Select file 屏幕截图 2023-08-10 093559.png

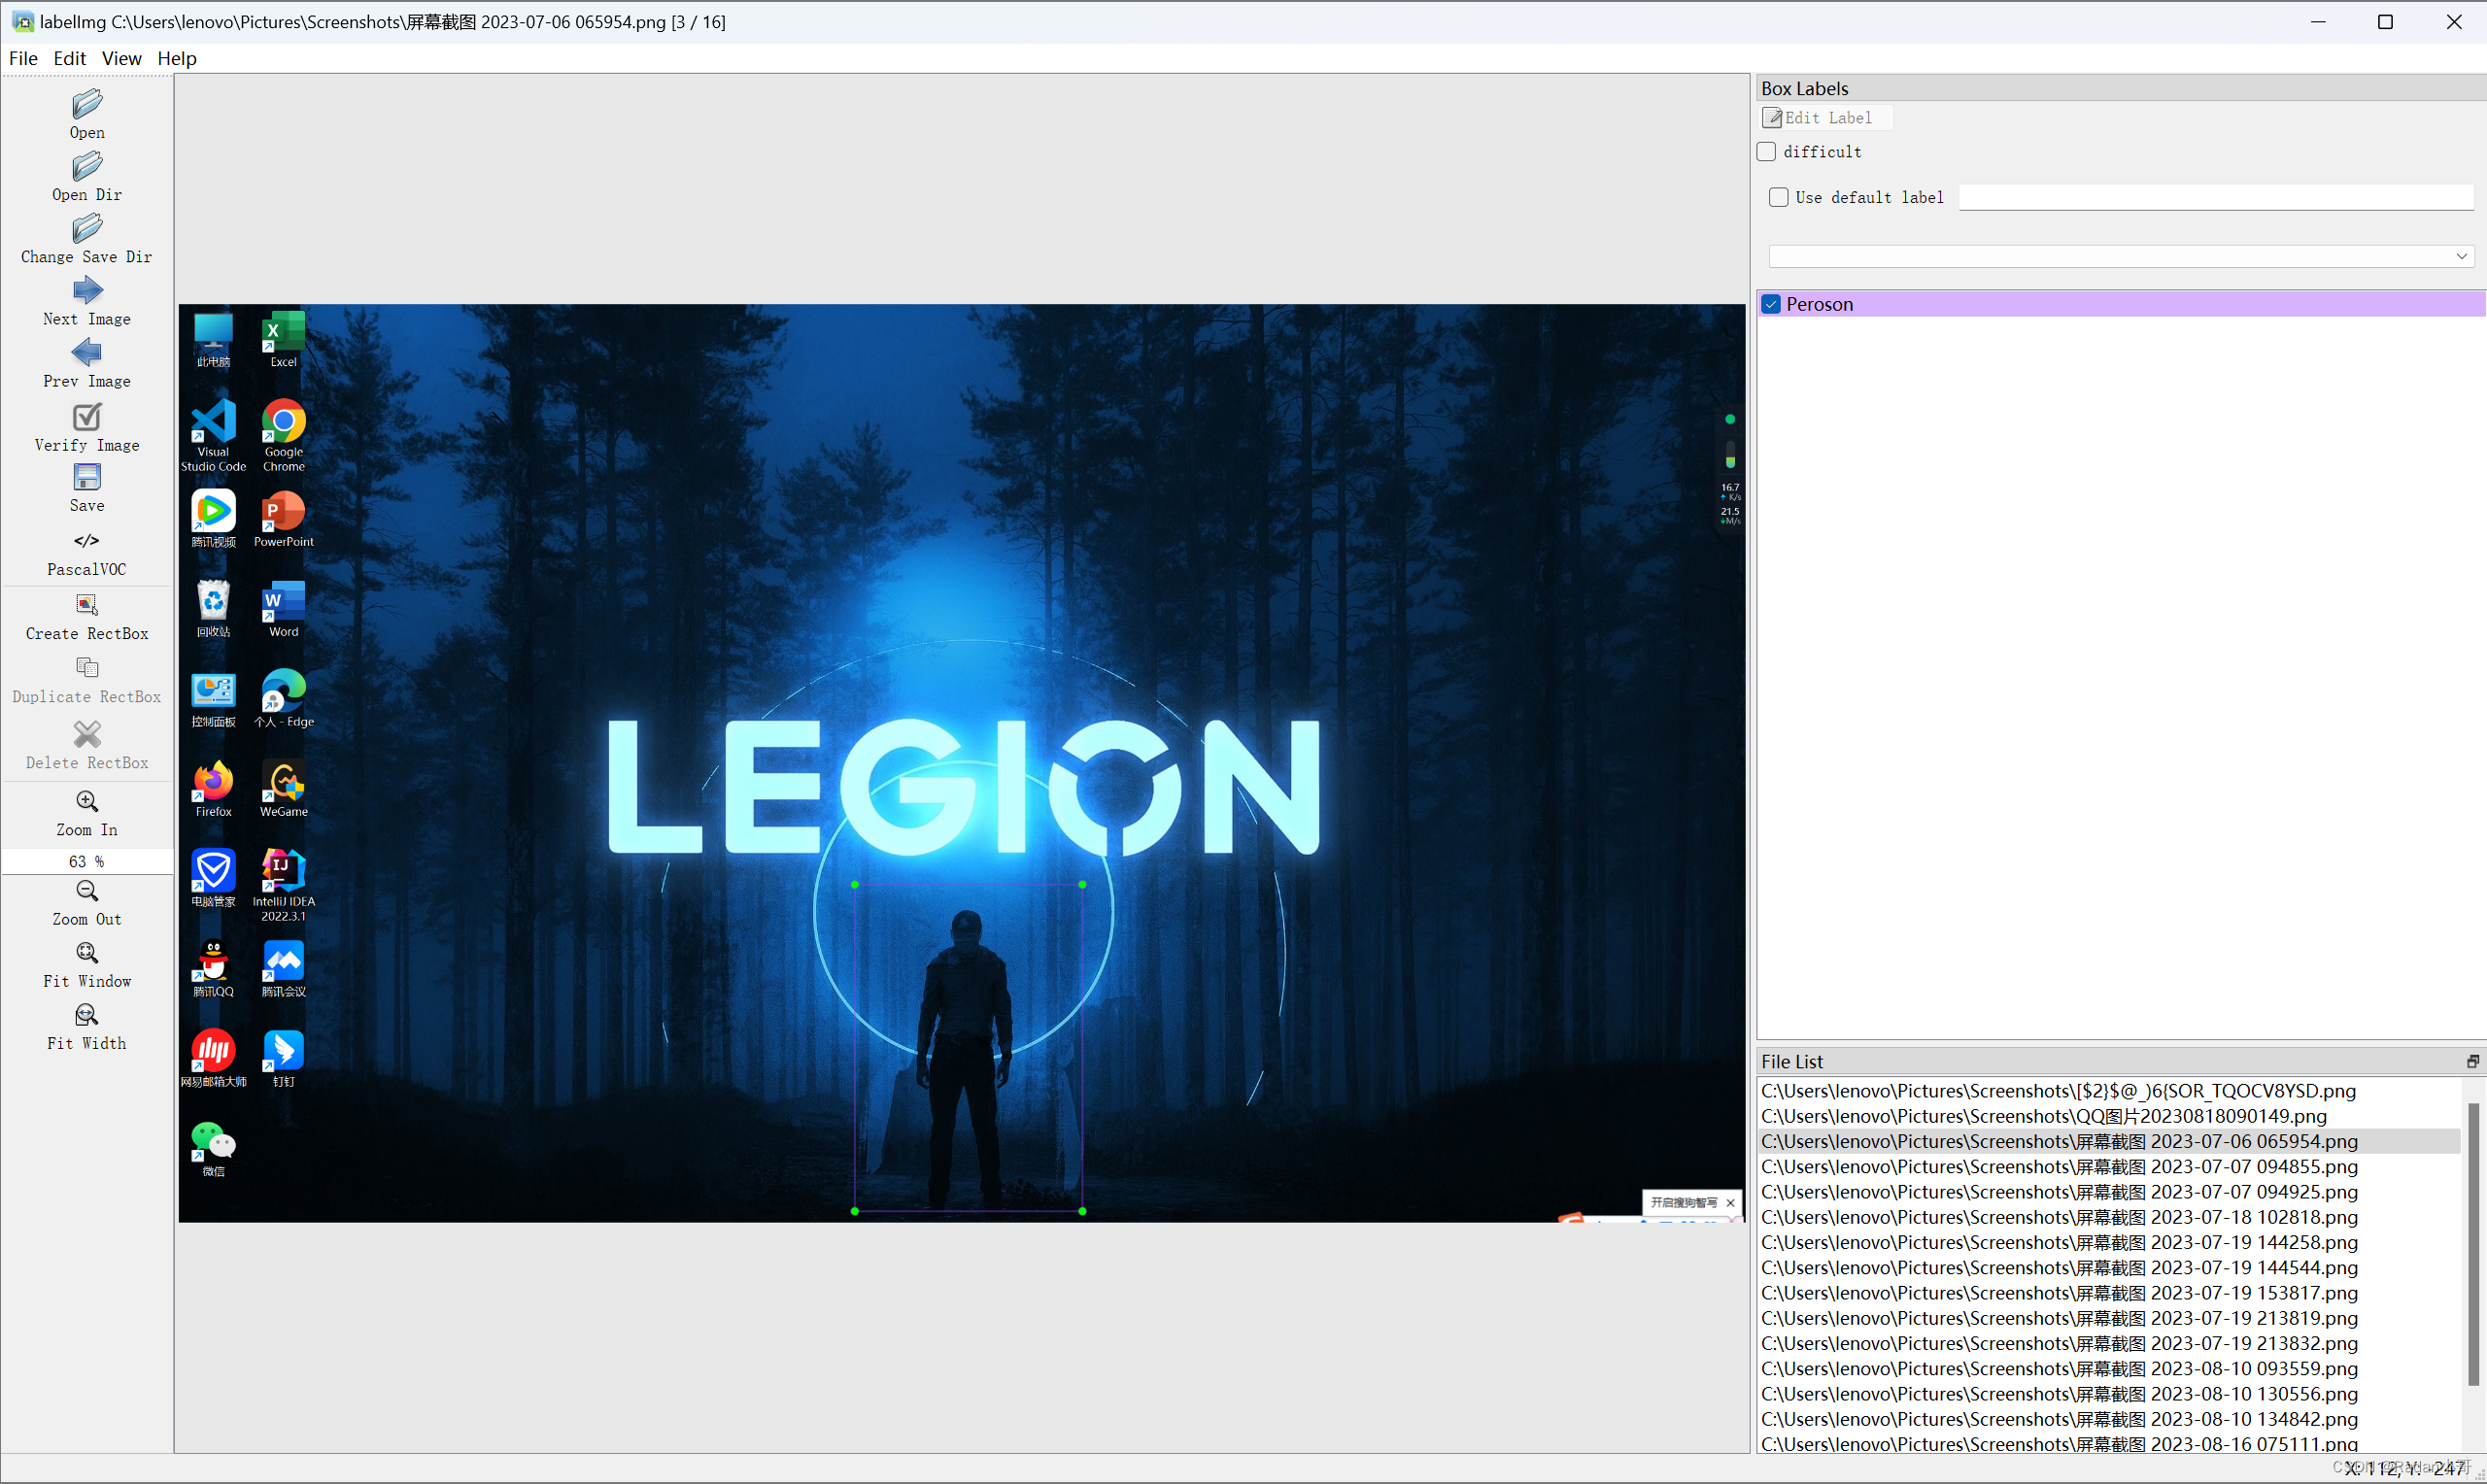point(2108,1369)
